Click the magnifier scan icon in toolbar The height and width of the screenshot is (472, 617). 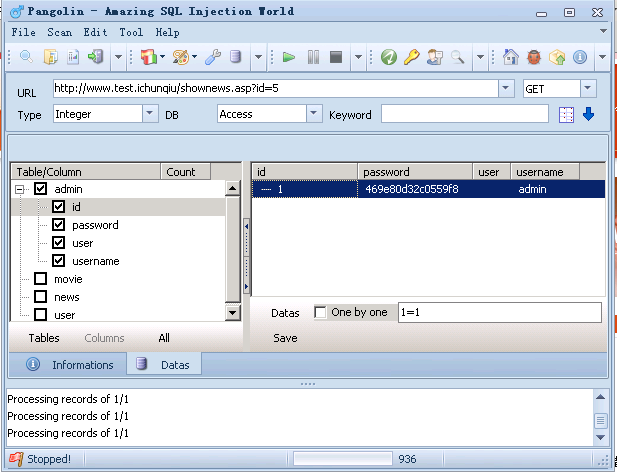pyautogui.click(x=26, y=57)
